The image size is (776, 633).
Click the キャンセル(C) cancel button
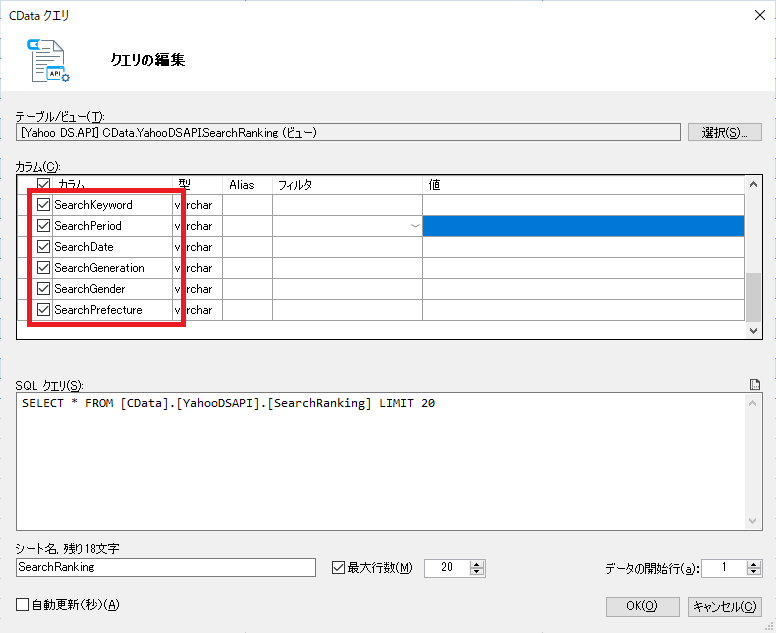[725, 606]
